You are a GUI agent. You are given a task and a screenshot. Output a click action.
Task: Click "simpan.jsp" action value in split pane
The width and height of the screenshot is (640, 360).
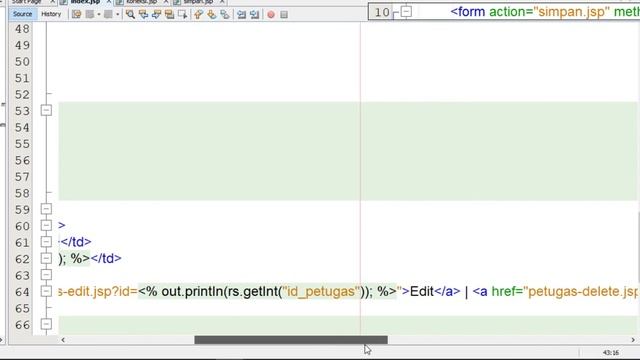(x=571, y=12)
